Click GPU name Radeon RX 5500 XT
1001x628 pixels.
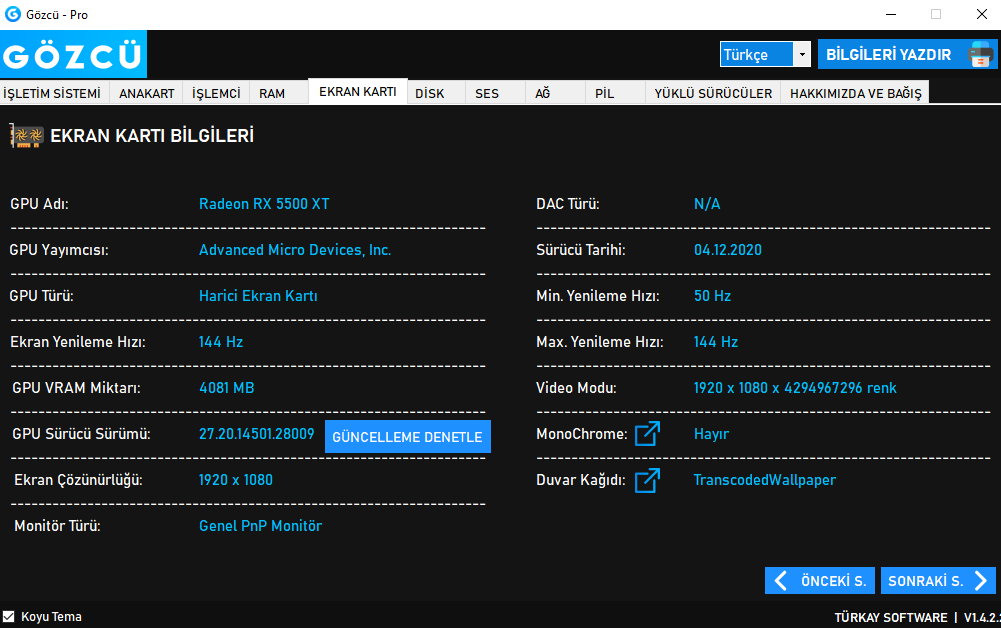pyautogui.click(x=264, y=204)
